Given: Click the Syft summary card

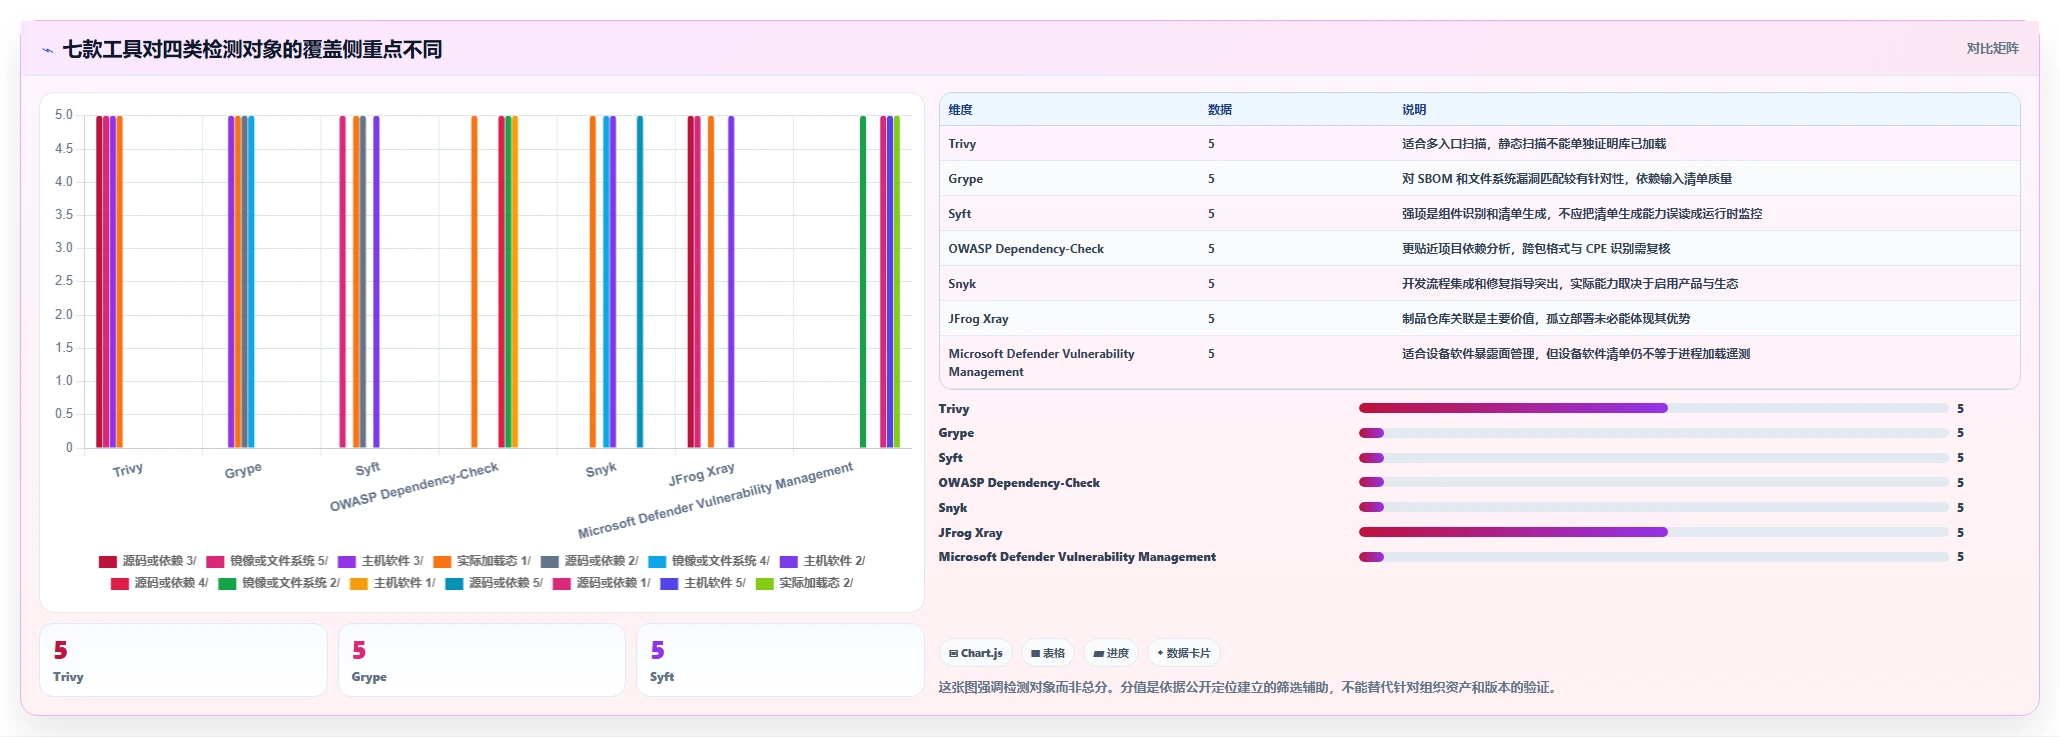Looking at the screenshot, I should (780, 660).
